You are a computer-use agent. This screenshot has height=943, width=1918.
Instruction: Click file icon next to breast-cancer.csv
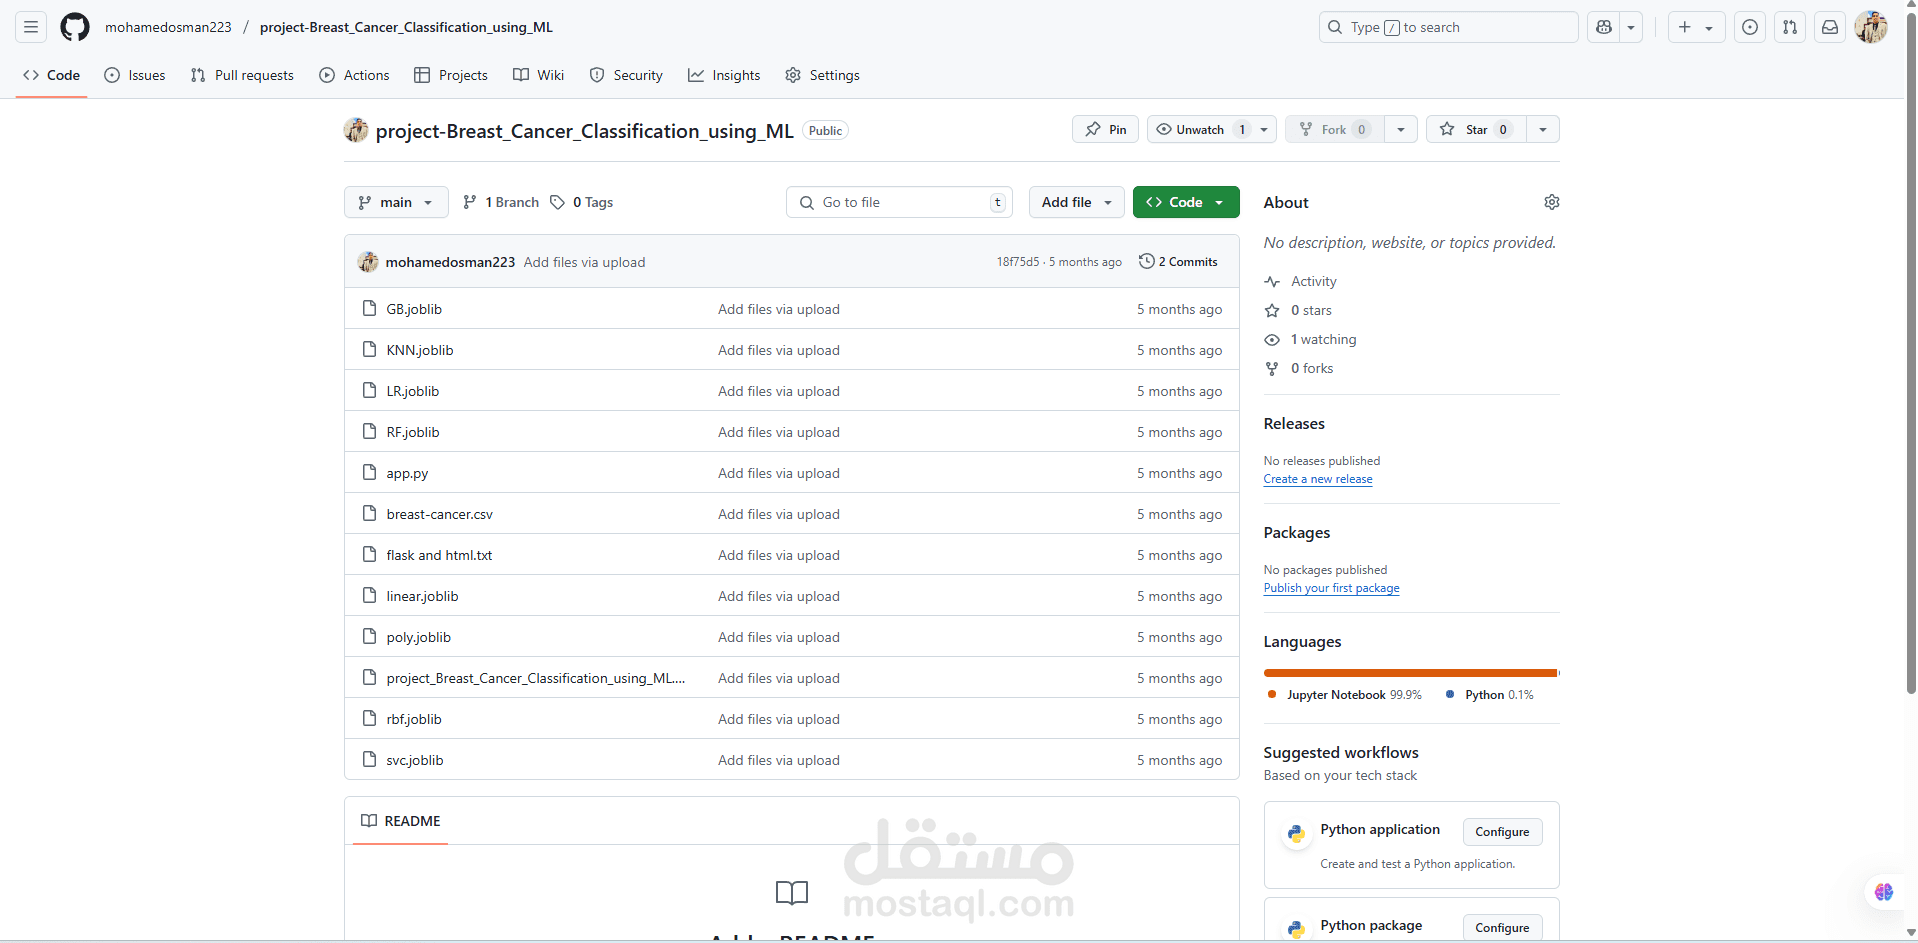coord(370,513)
